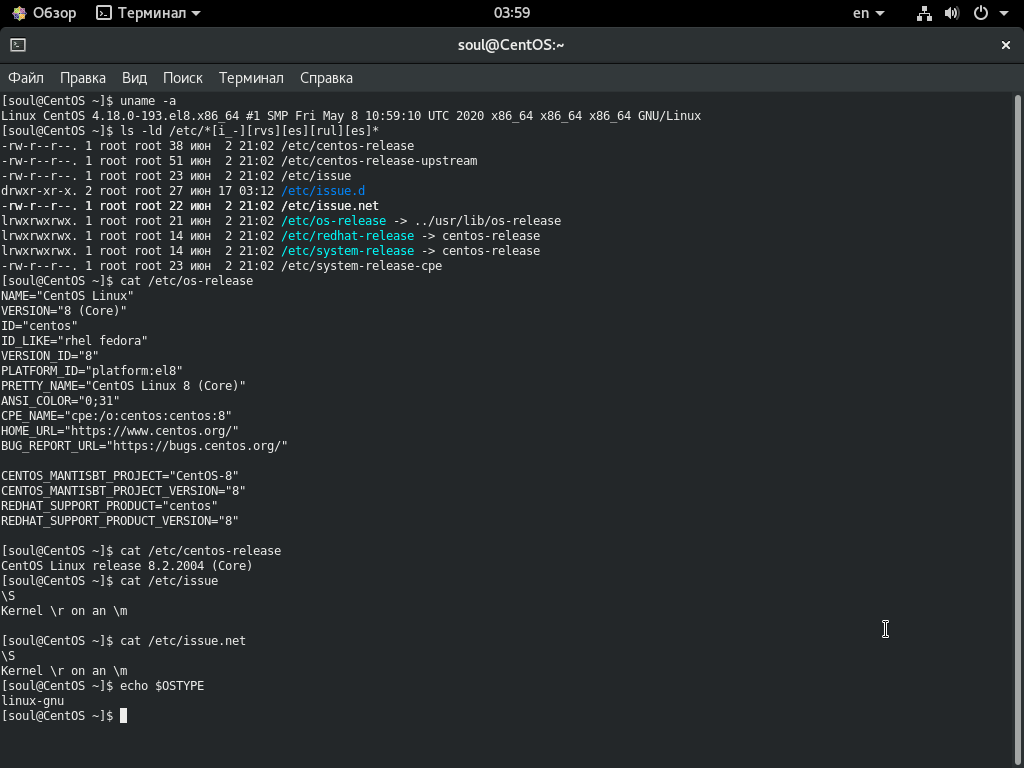Image resolution: width=1024 pixels, height=768 pixels.
Task: Click the line CENTOS_MANTISBT_PROJECT_VERSION="8"
Action: (123, 491)
